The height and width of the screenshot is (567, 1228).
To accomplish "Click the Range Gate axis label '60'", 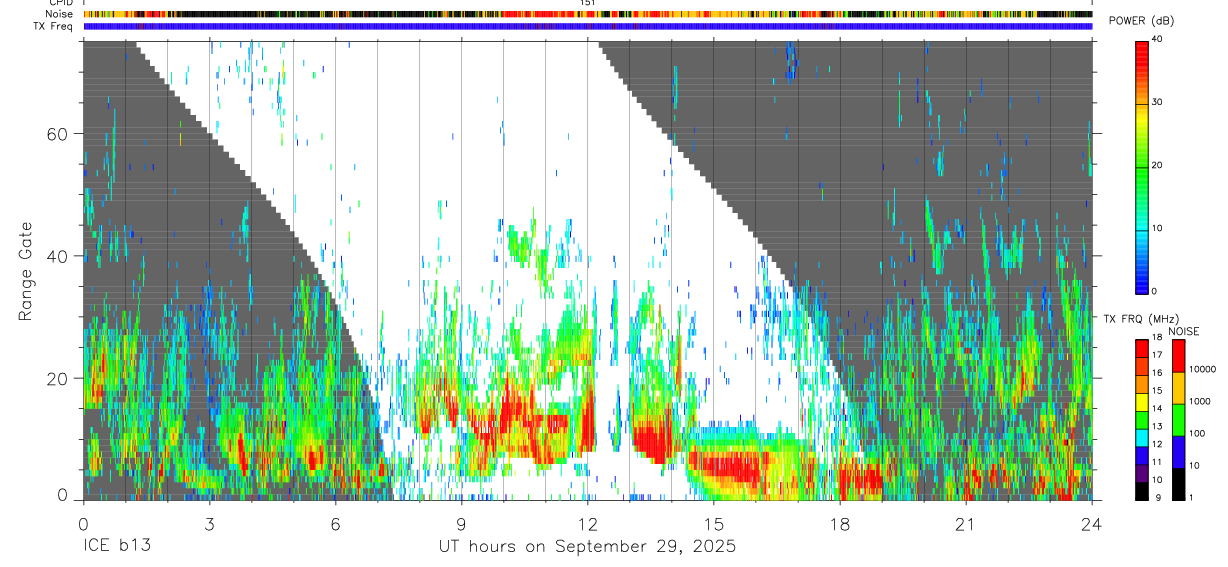I will (x=57, y=134).
